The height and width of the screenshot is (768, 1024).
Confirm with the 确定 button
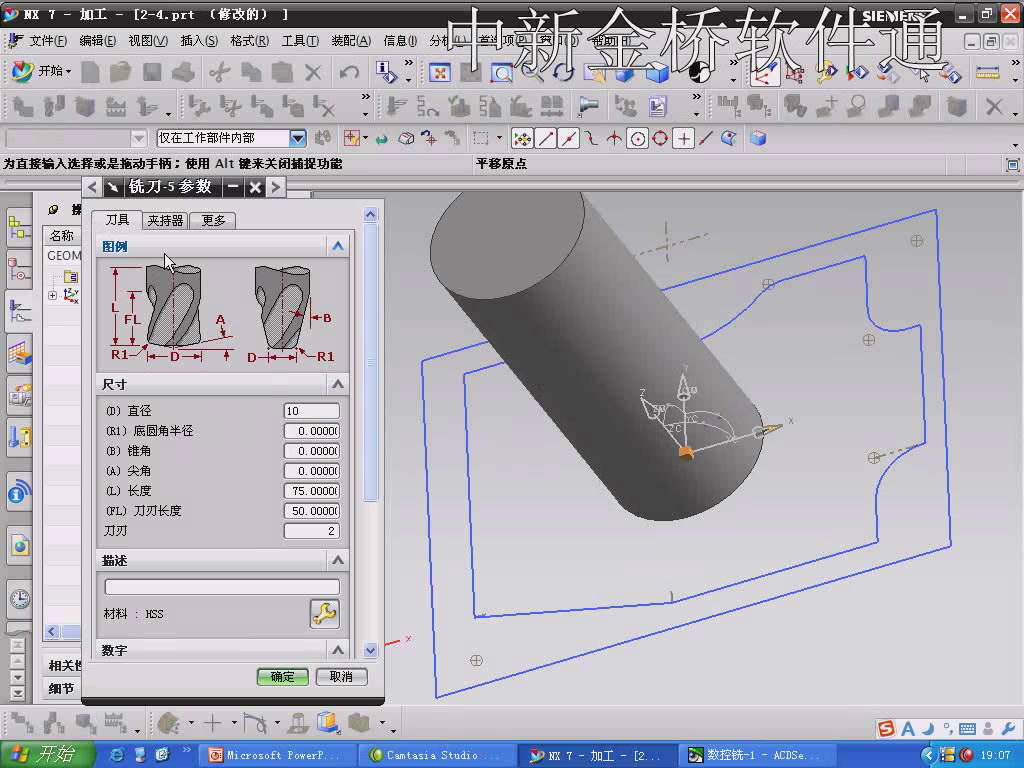tap(282, 677)
